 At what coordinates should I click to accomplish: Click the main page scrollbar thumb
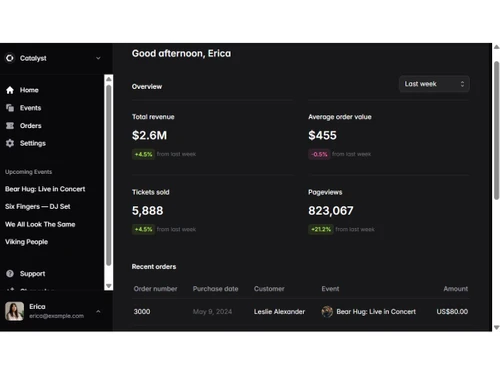(496, 130)
